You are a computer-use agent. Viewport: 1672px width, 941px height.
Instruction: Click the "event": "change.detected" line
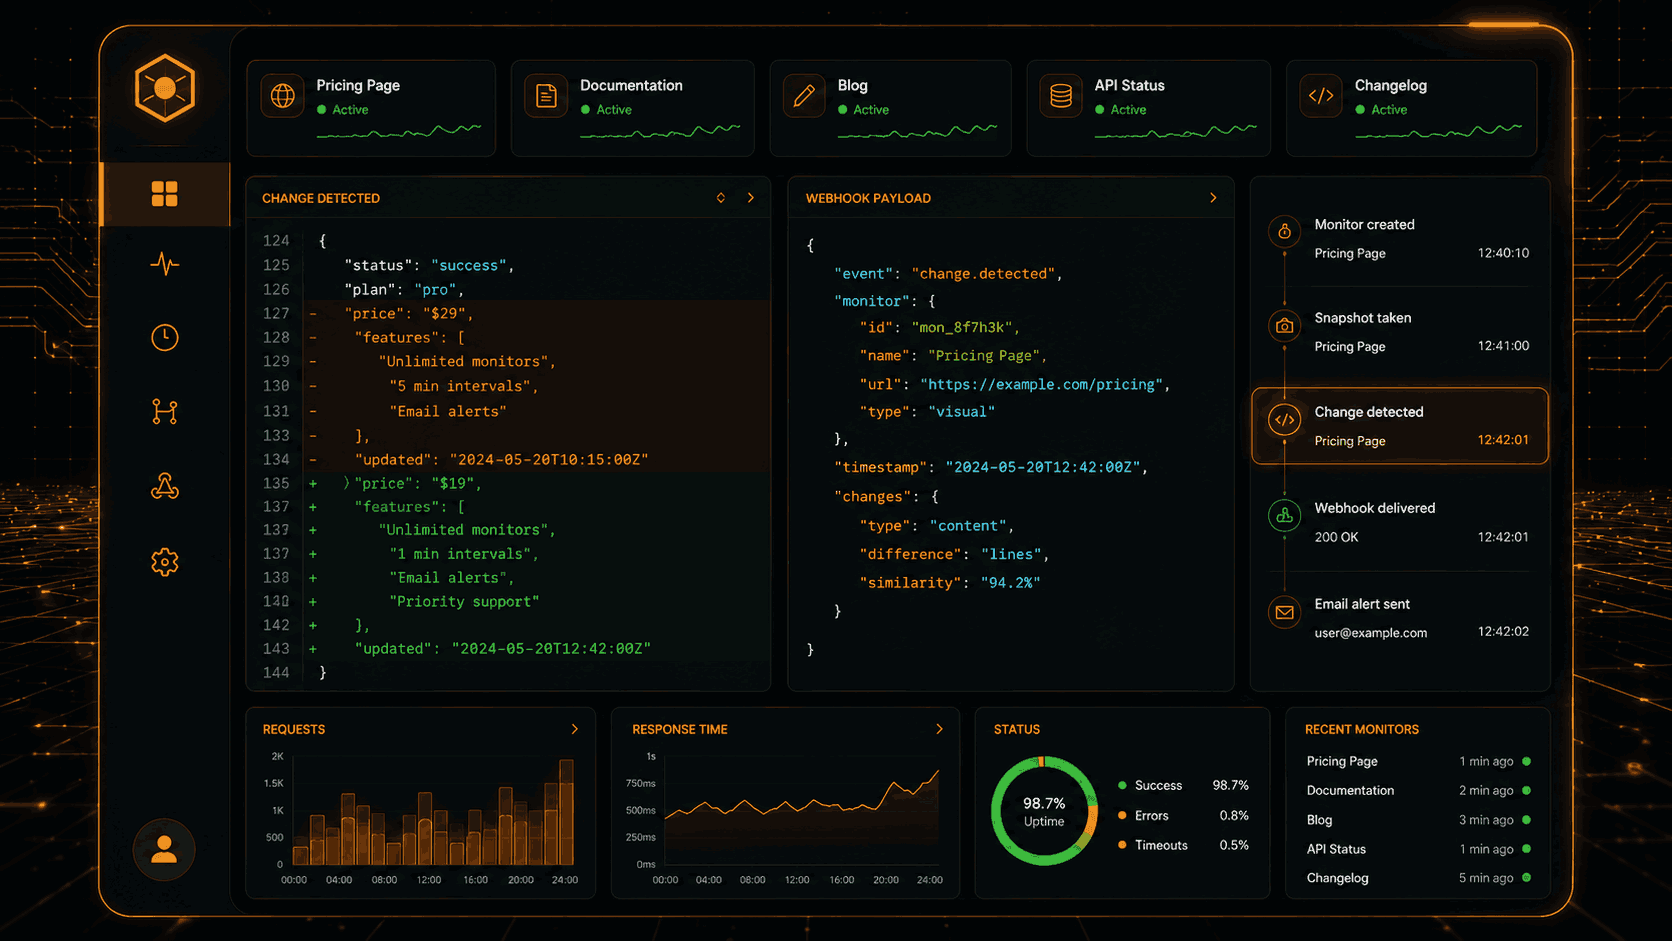[x=948, y=273]
